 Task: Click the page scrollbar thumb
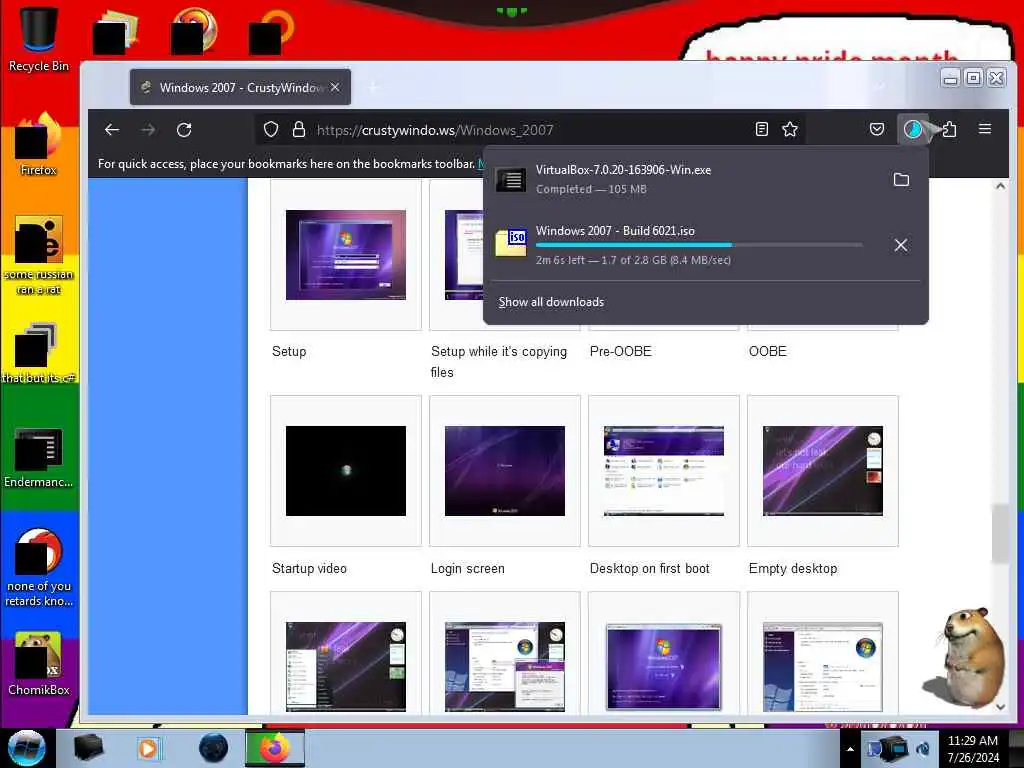(999, 533)
